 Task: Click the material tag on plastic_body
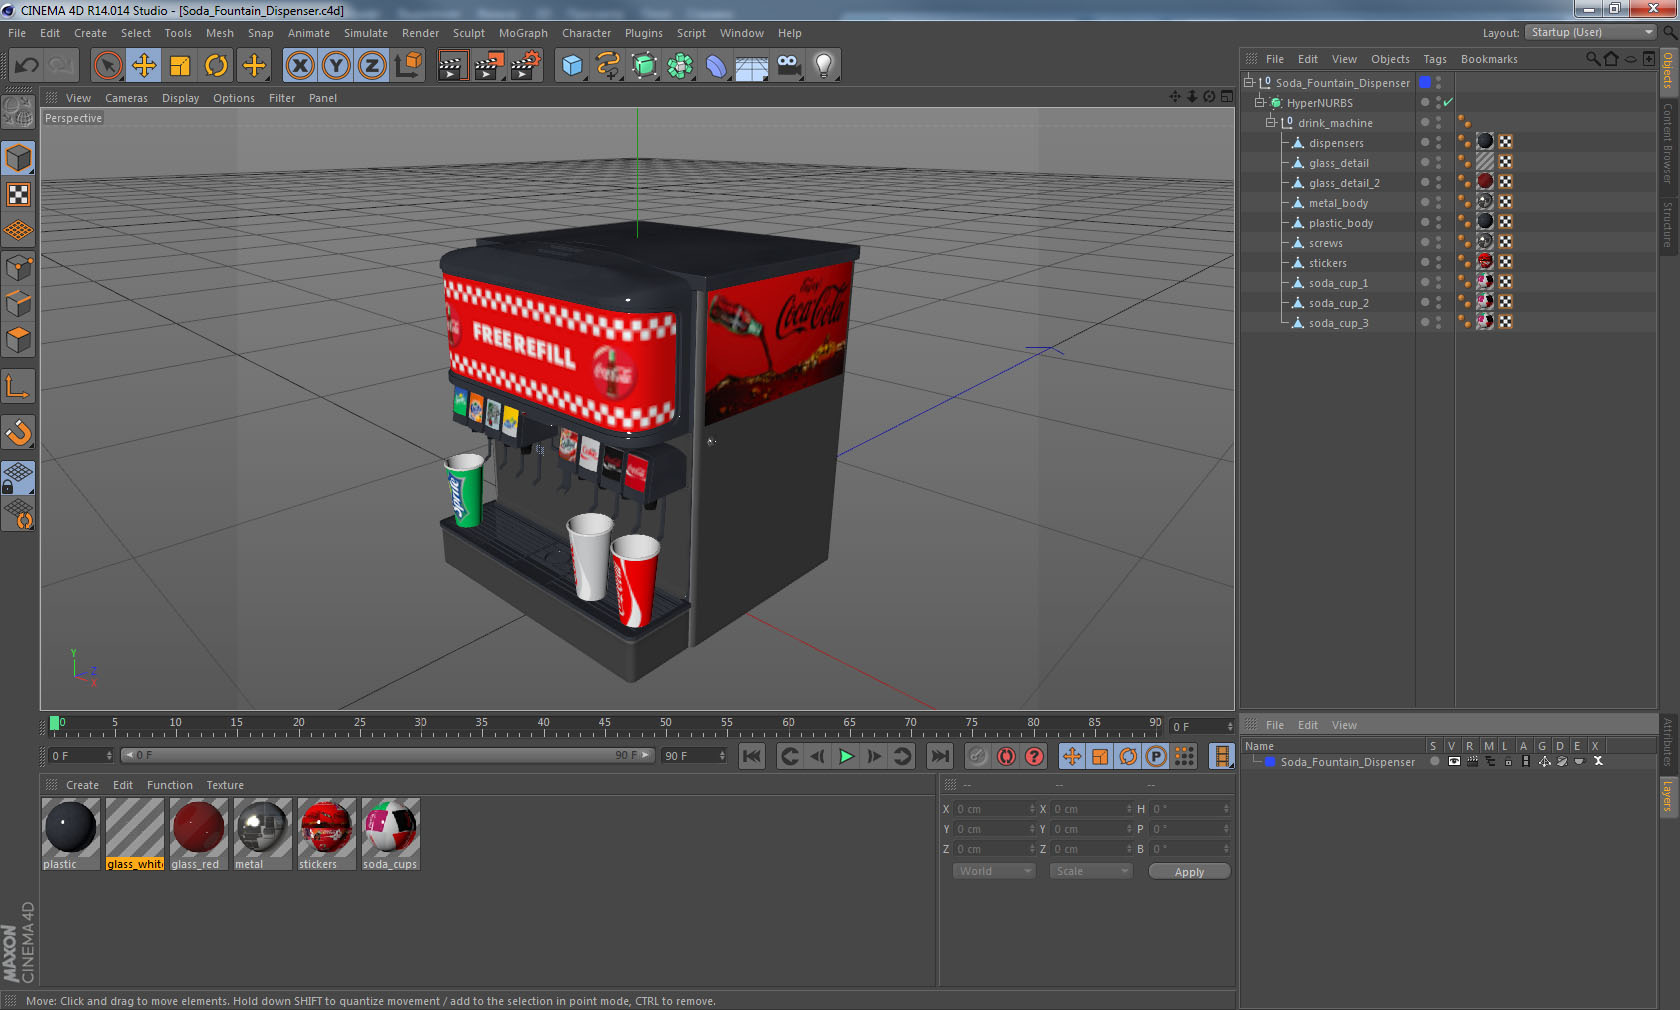tap(1485, 222)
